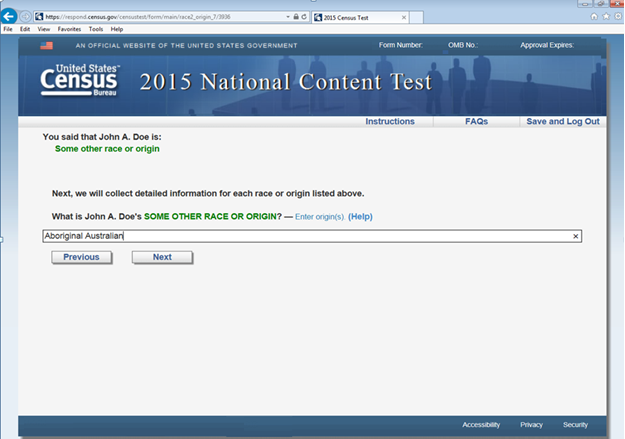Screen dimensions: 625x439
Task: Click the 'Form Number:' header text
Action: tap(401, 45)
